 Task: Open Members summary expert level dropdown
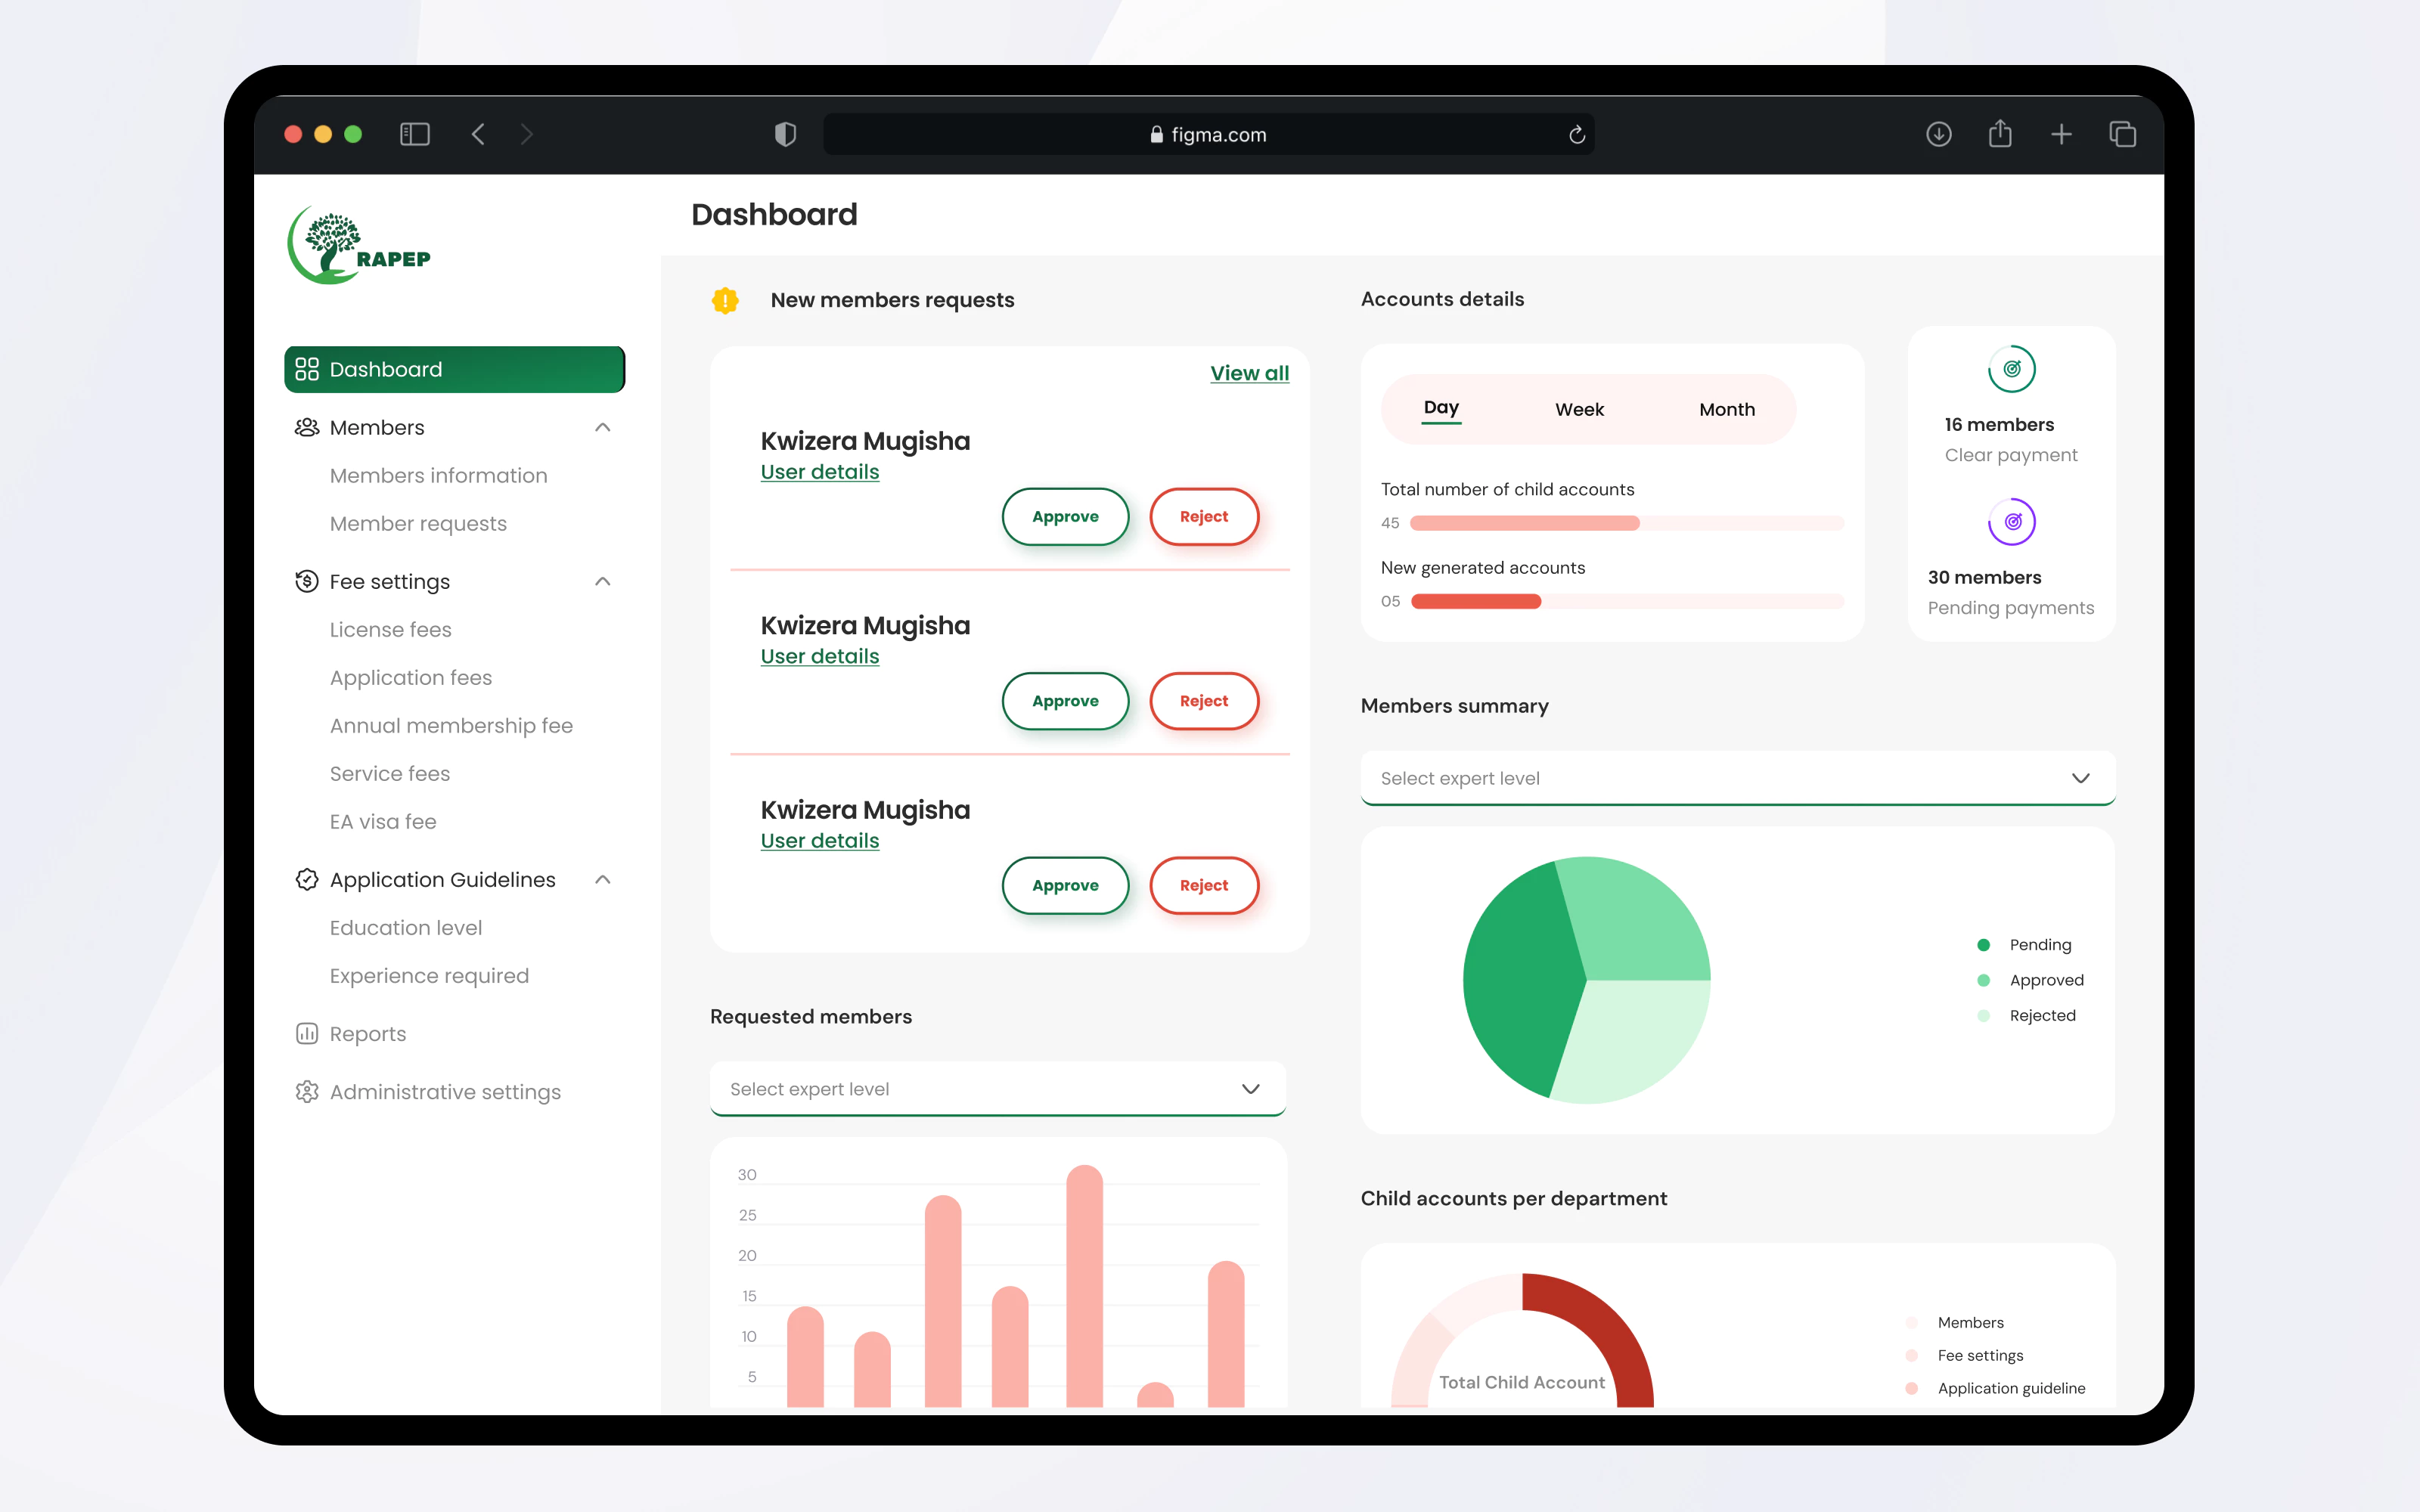click(1737, 778)
